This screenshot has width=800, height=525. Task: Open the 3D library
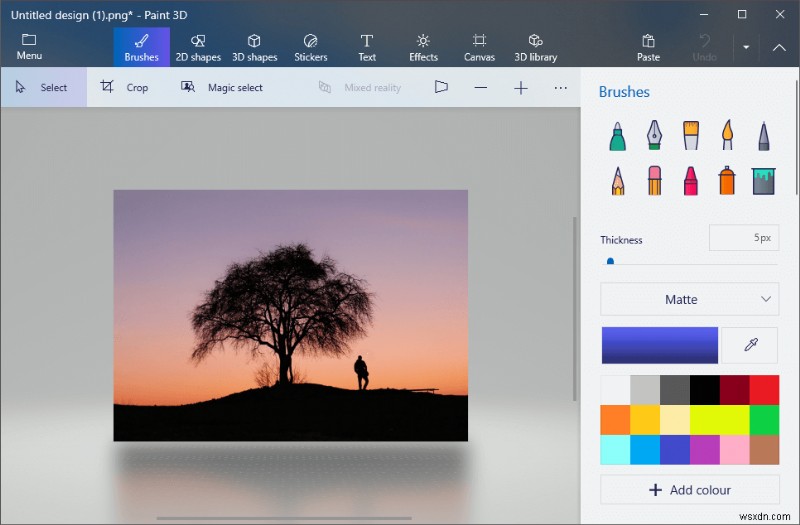pyautogui.click(x=536, y=47)
